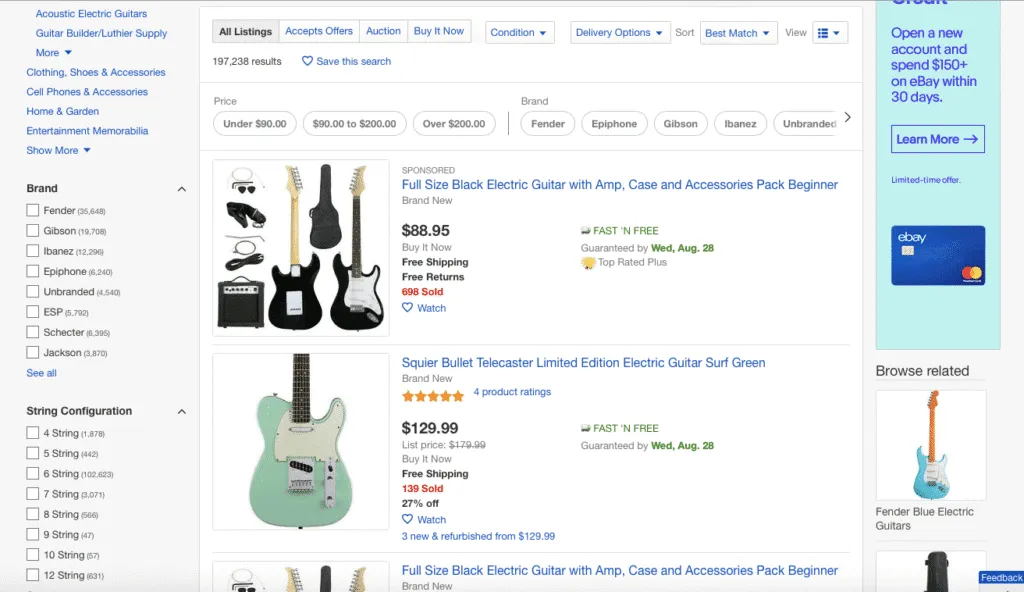1024x592 pixels.
Task: Click the right chevron for more brand filters
Action: pyautogui.click(x=847, y=117)
